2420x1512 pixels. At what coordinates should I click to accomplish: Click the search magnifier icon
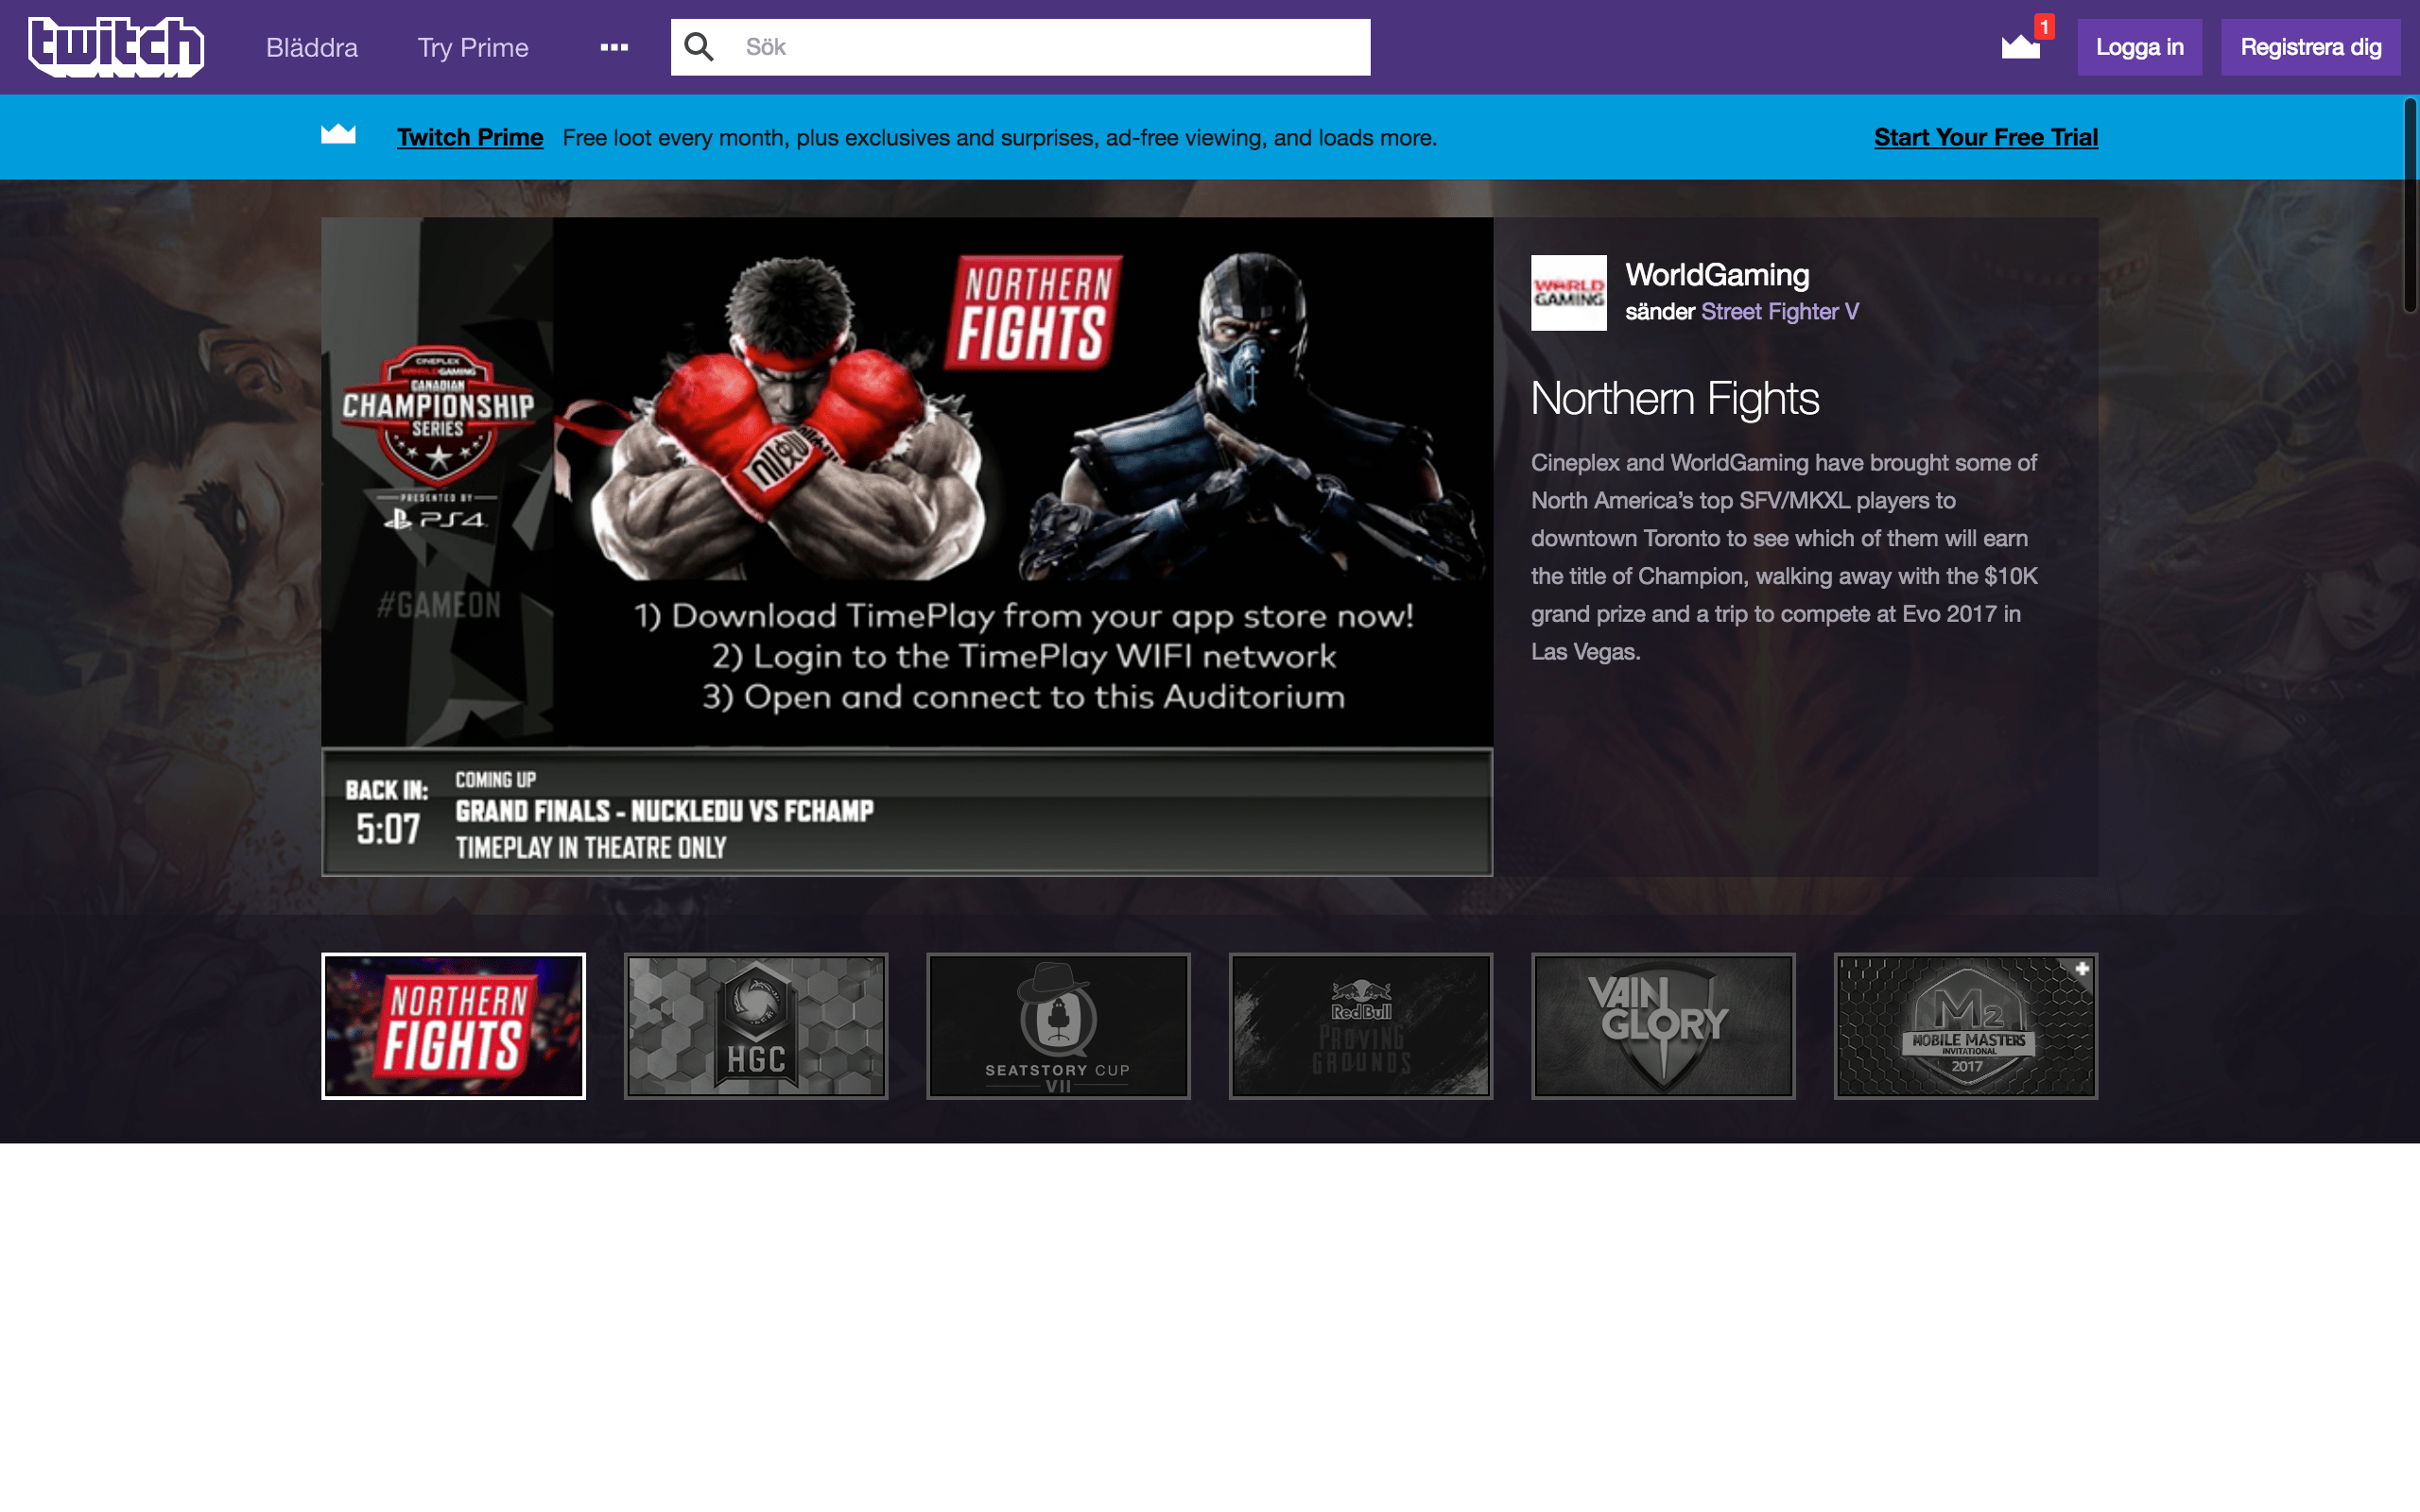pos(699,47)
